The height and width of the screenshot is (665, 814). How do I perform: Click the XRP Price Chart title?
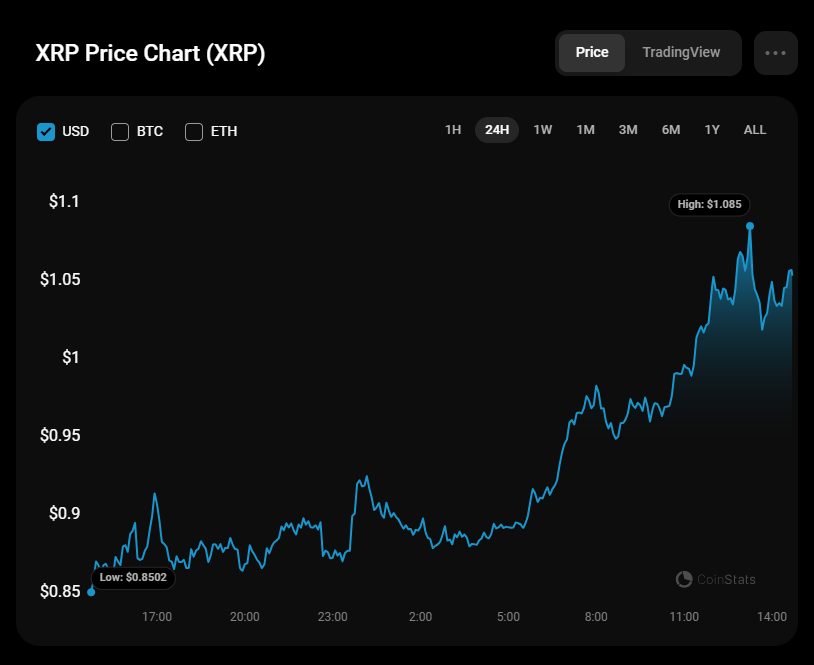pyautogui.click(x=150, y=54)
